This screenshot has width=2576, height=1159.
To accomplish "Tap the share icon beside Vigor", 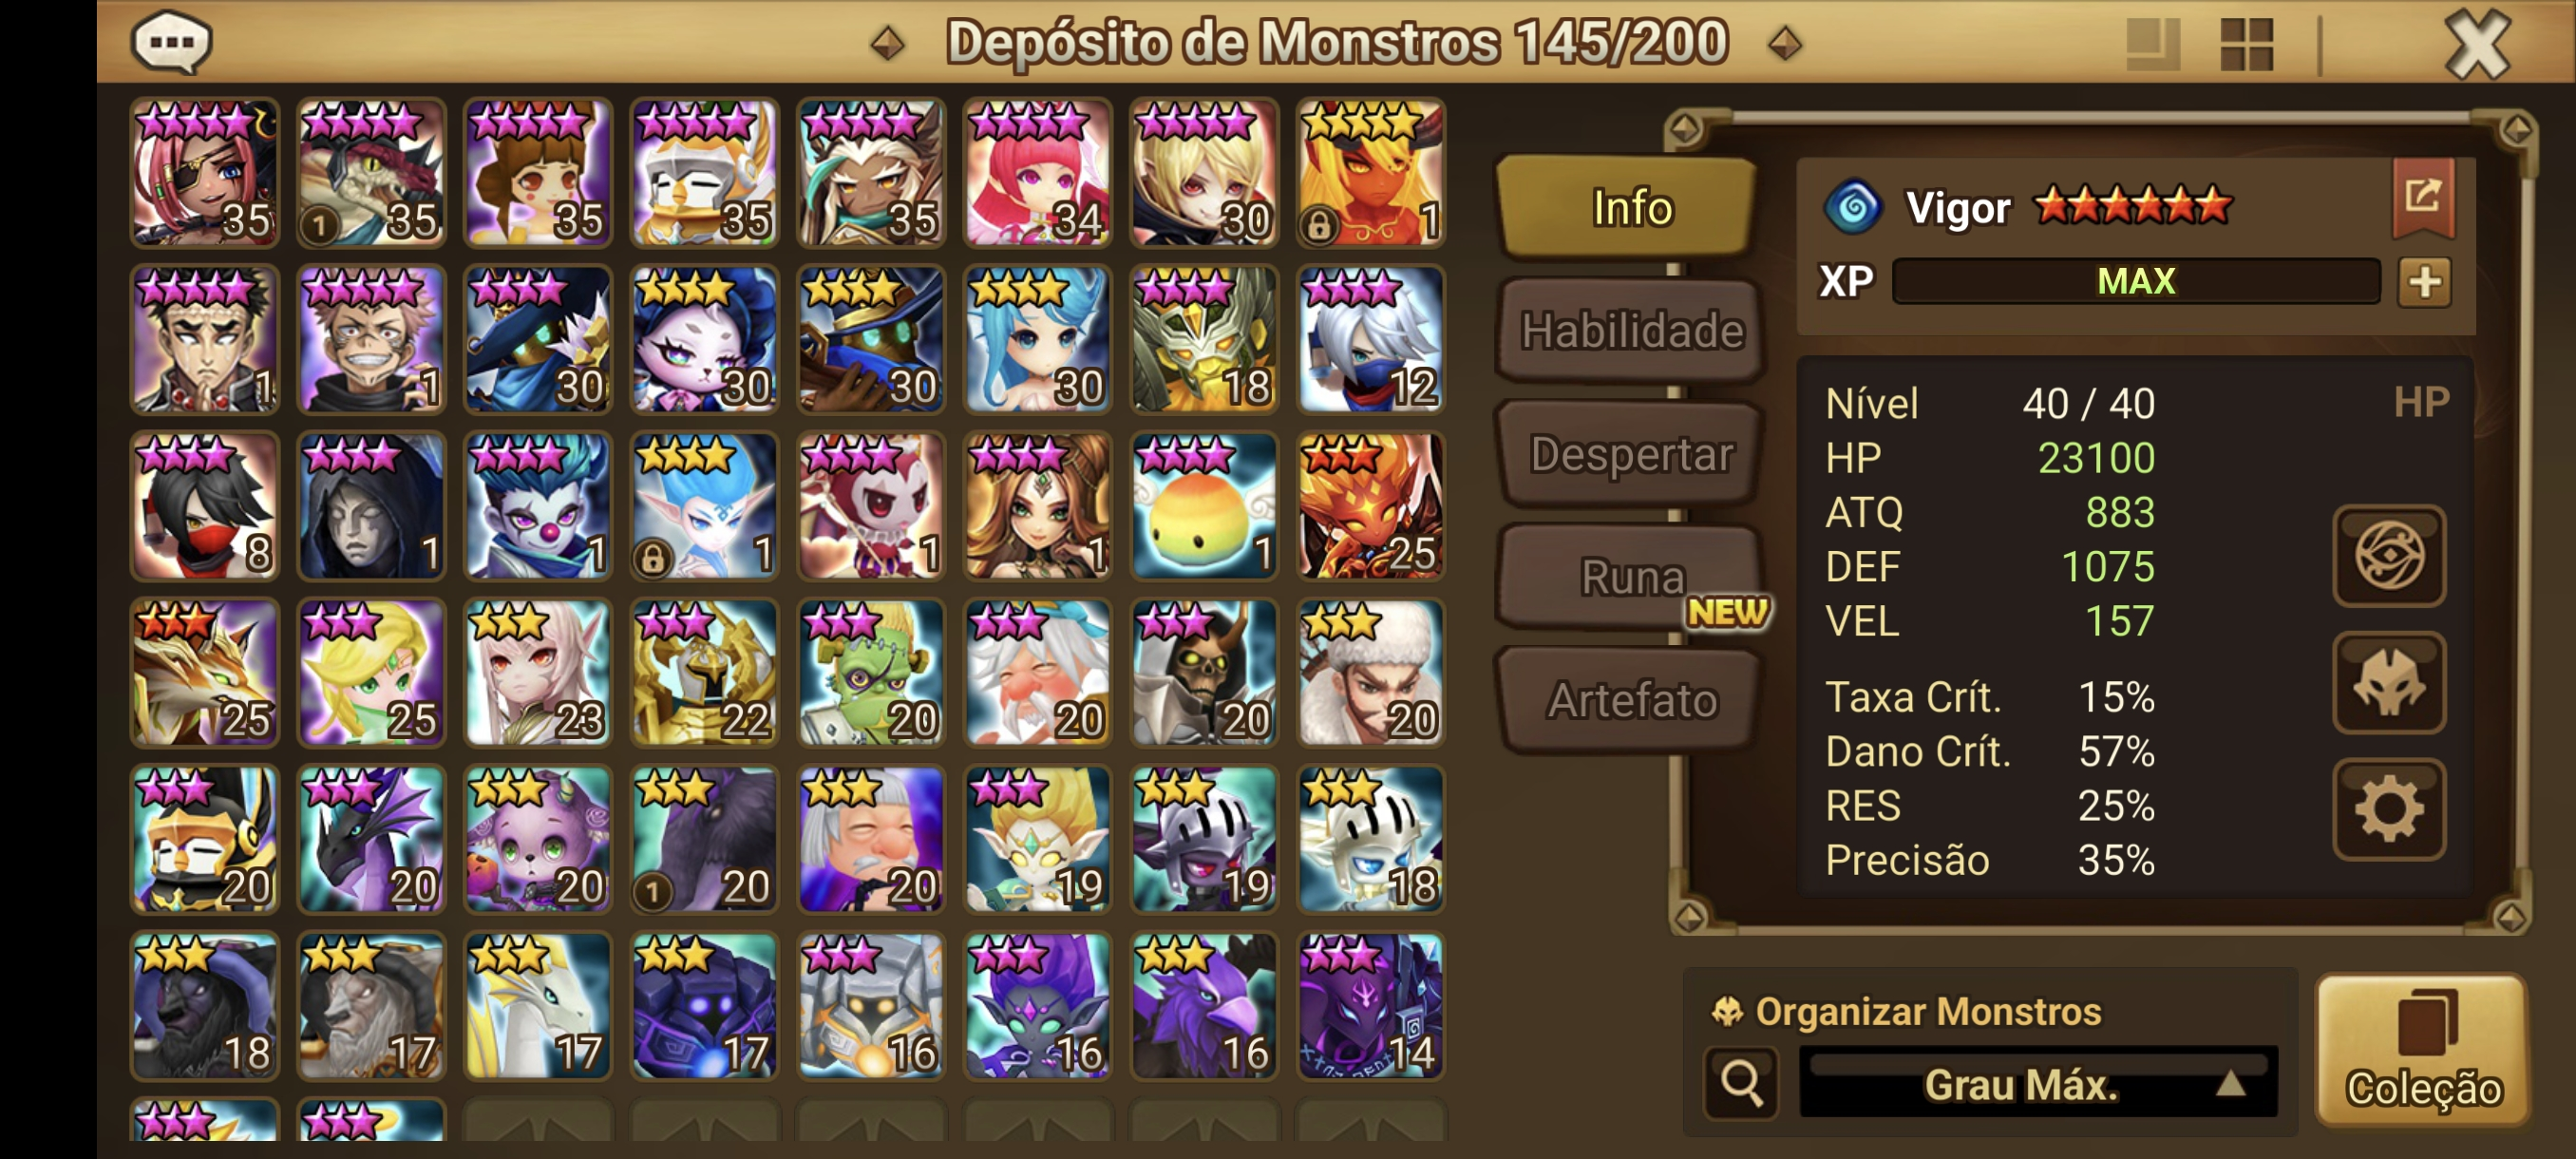I will (2422, 196).
